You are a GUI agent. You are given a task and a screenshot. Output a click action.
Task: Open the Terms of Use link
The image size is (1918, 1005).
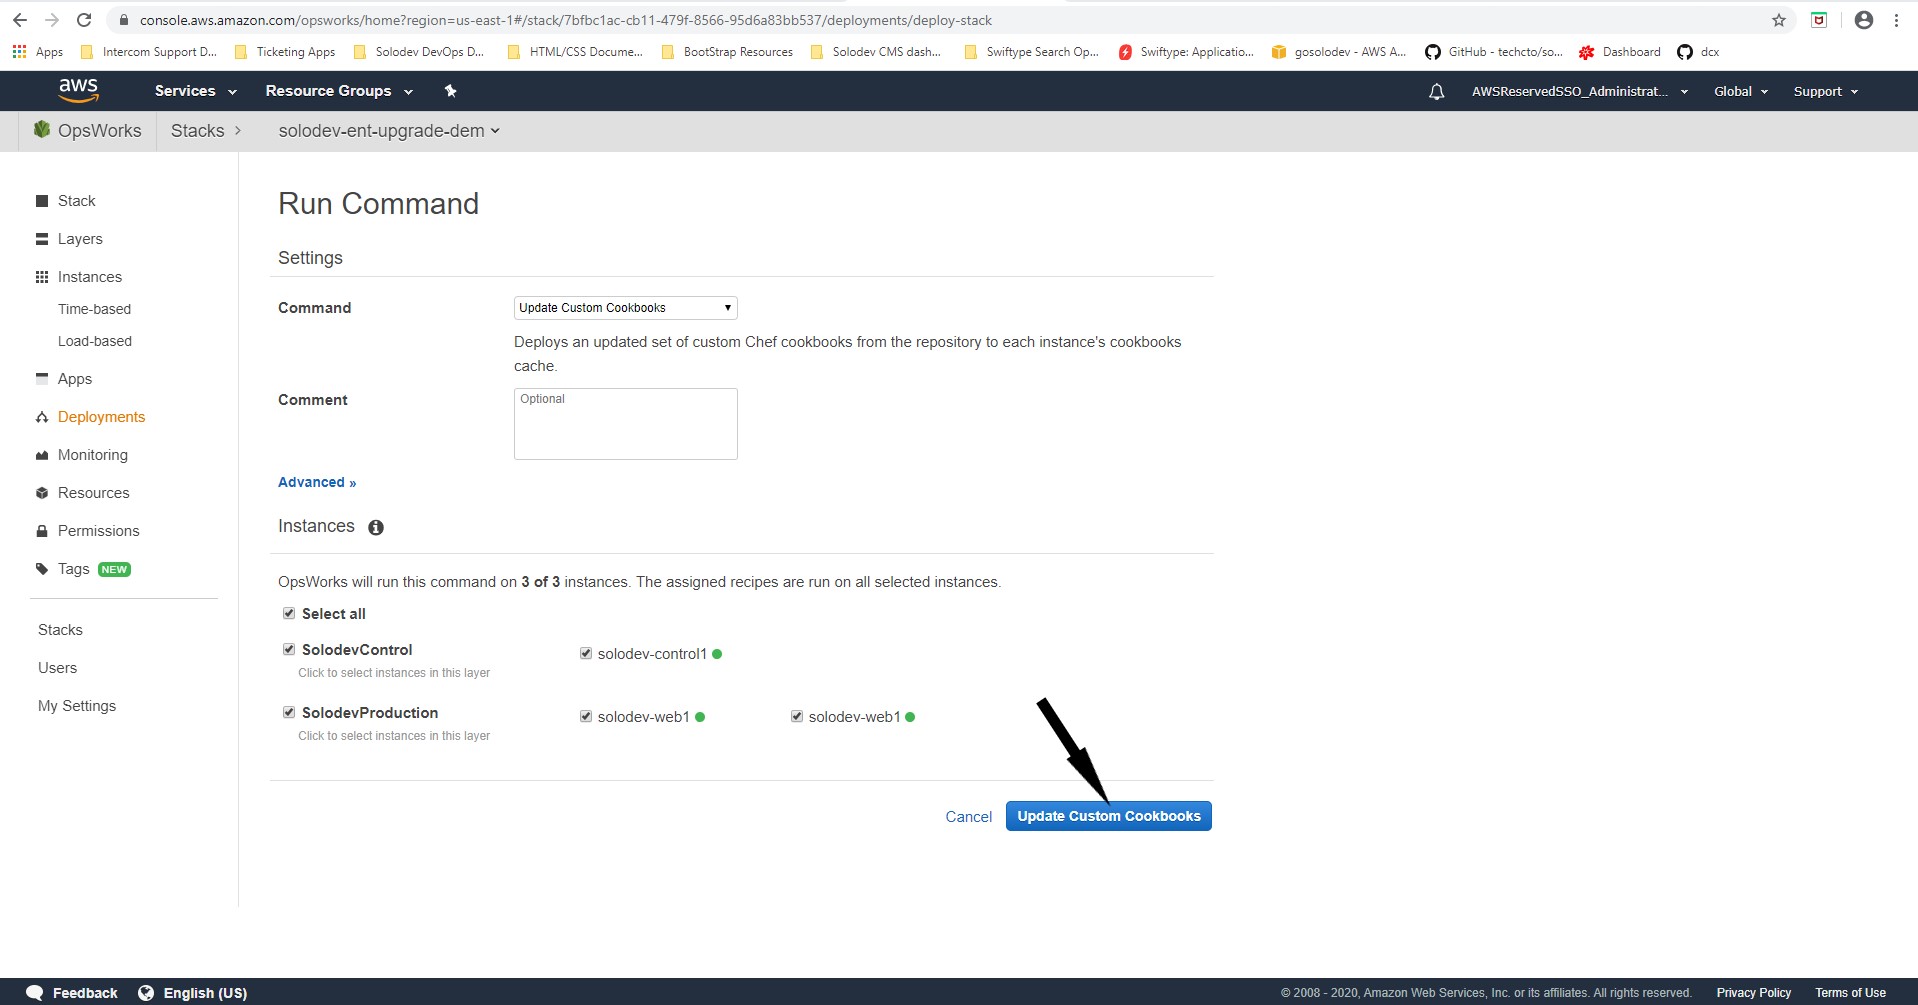tap(1851, 993)
